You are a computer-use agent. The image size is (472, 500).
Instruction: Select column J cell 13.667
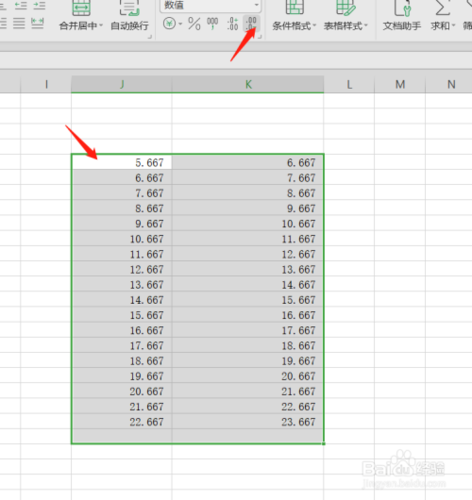pyautogui.click(x=122, y=285)
